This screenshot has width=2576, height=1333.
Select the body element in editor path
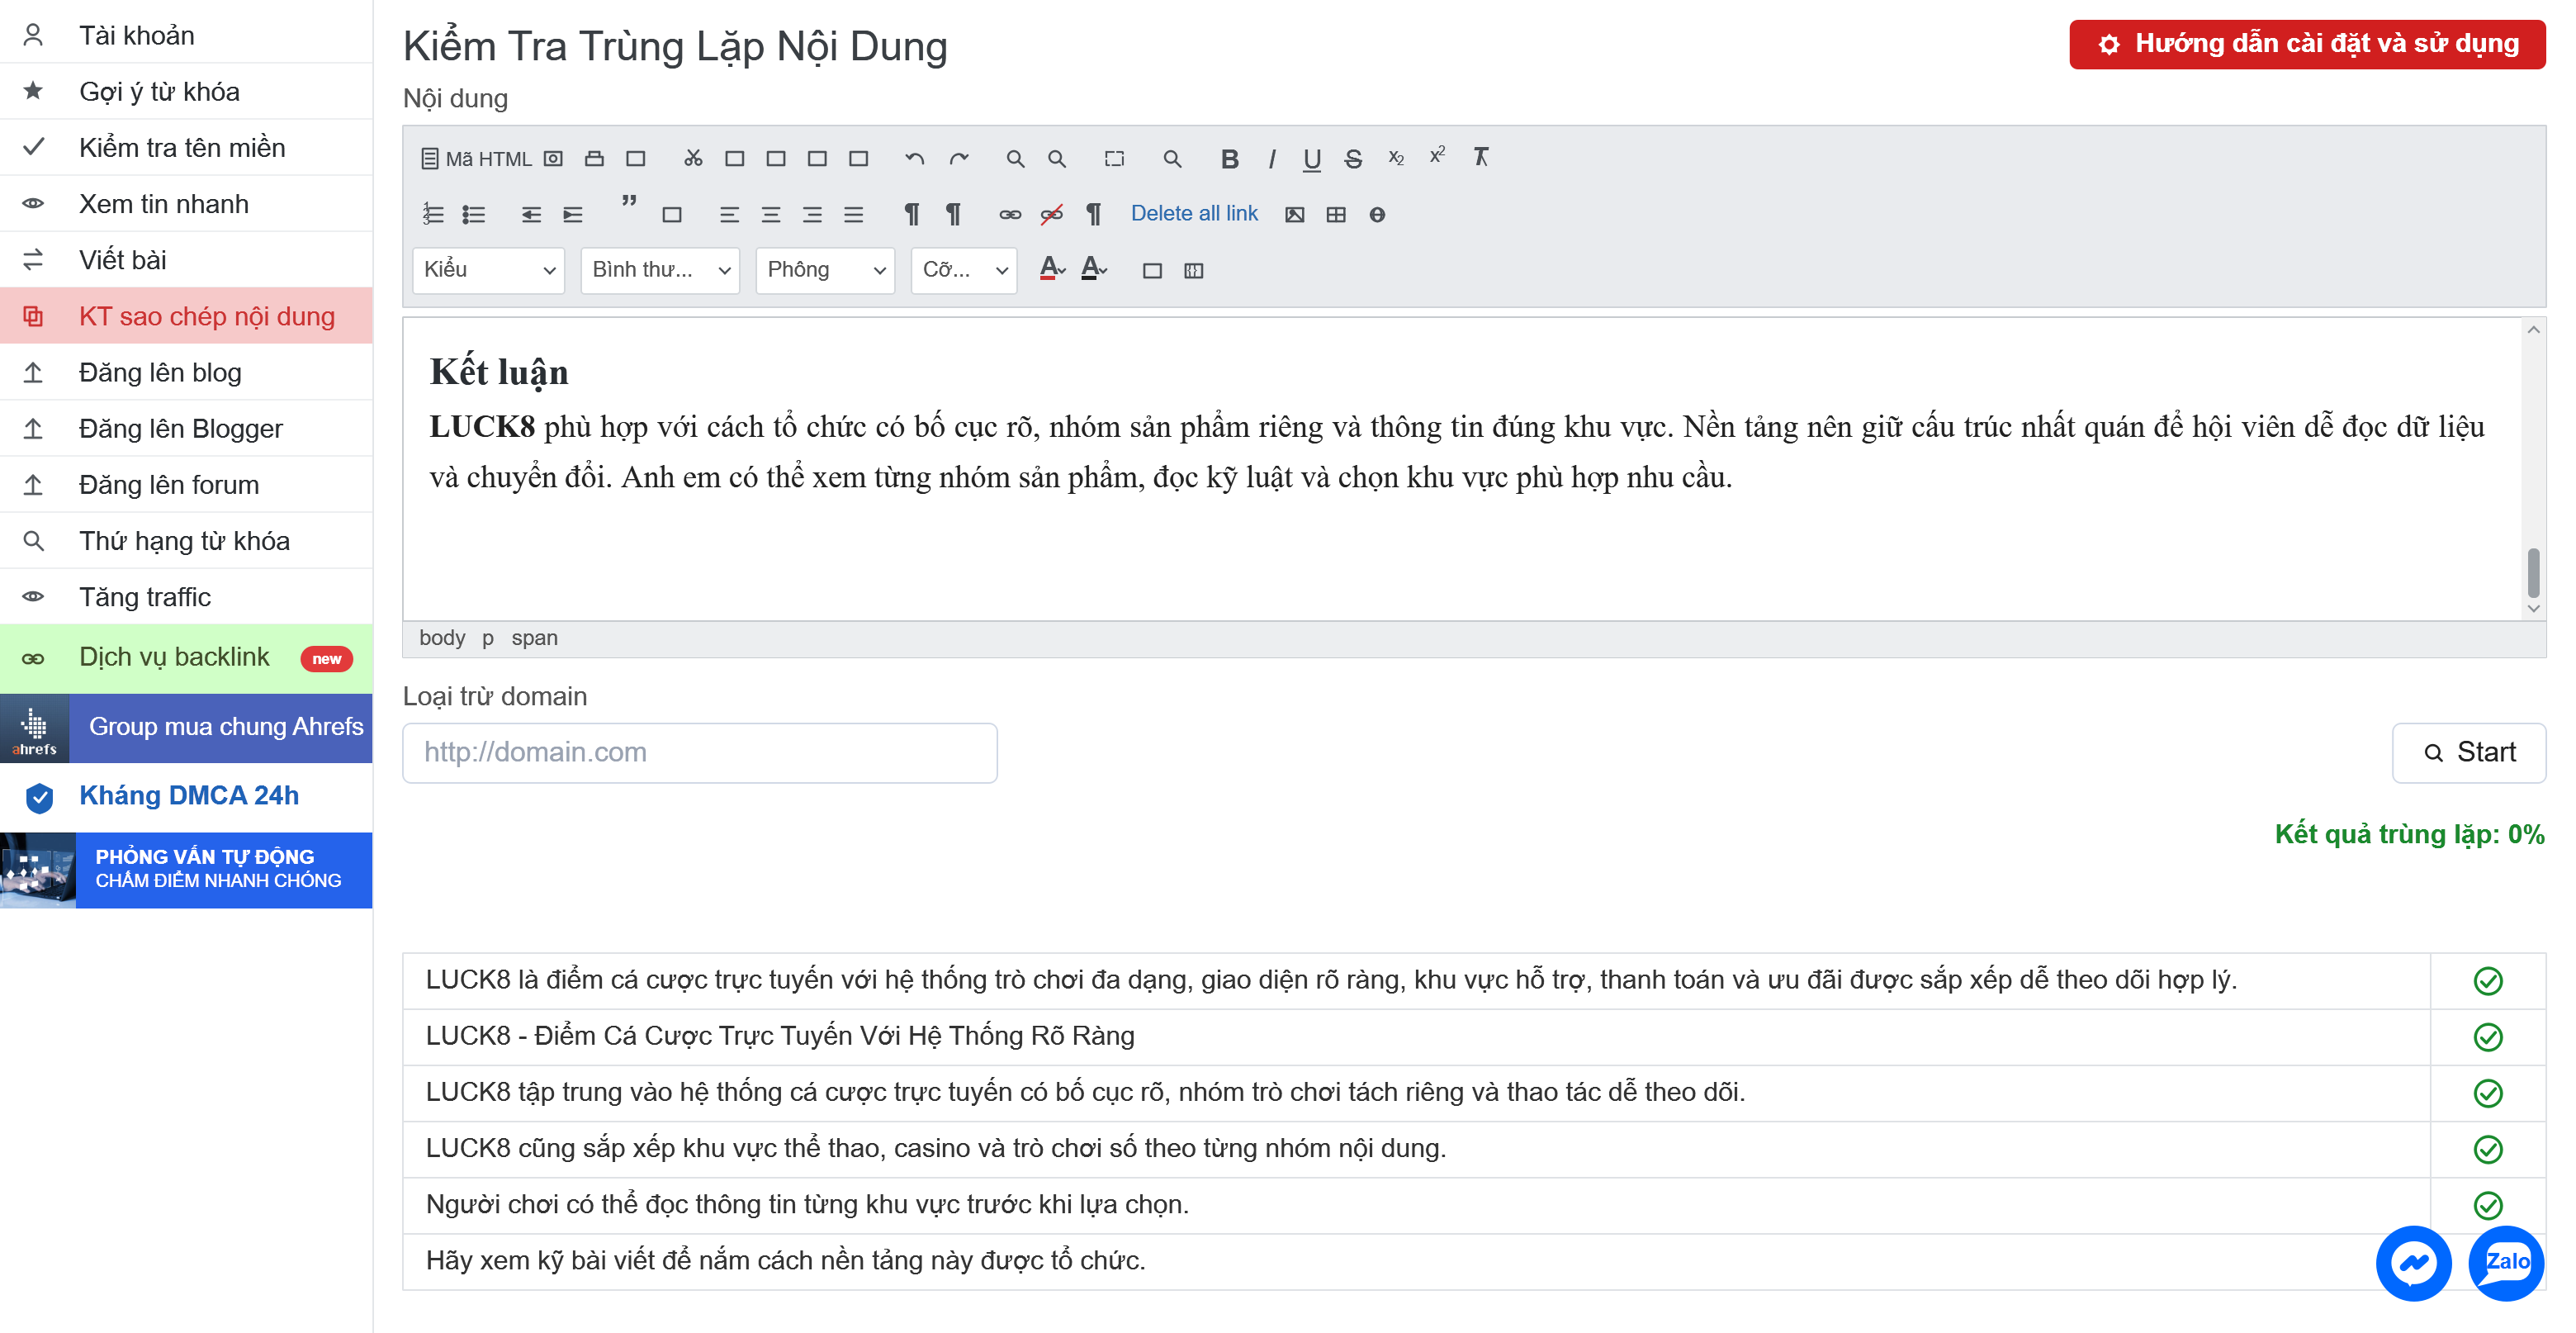coord(442,638)
